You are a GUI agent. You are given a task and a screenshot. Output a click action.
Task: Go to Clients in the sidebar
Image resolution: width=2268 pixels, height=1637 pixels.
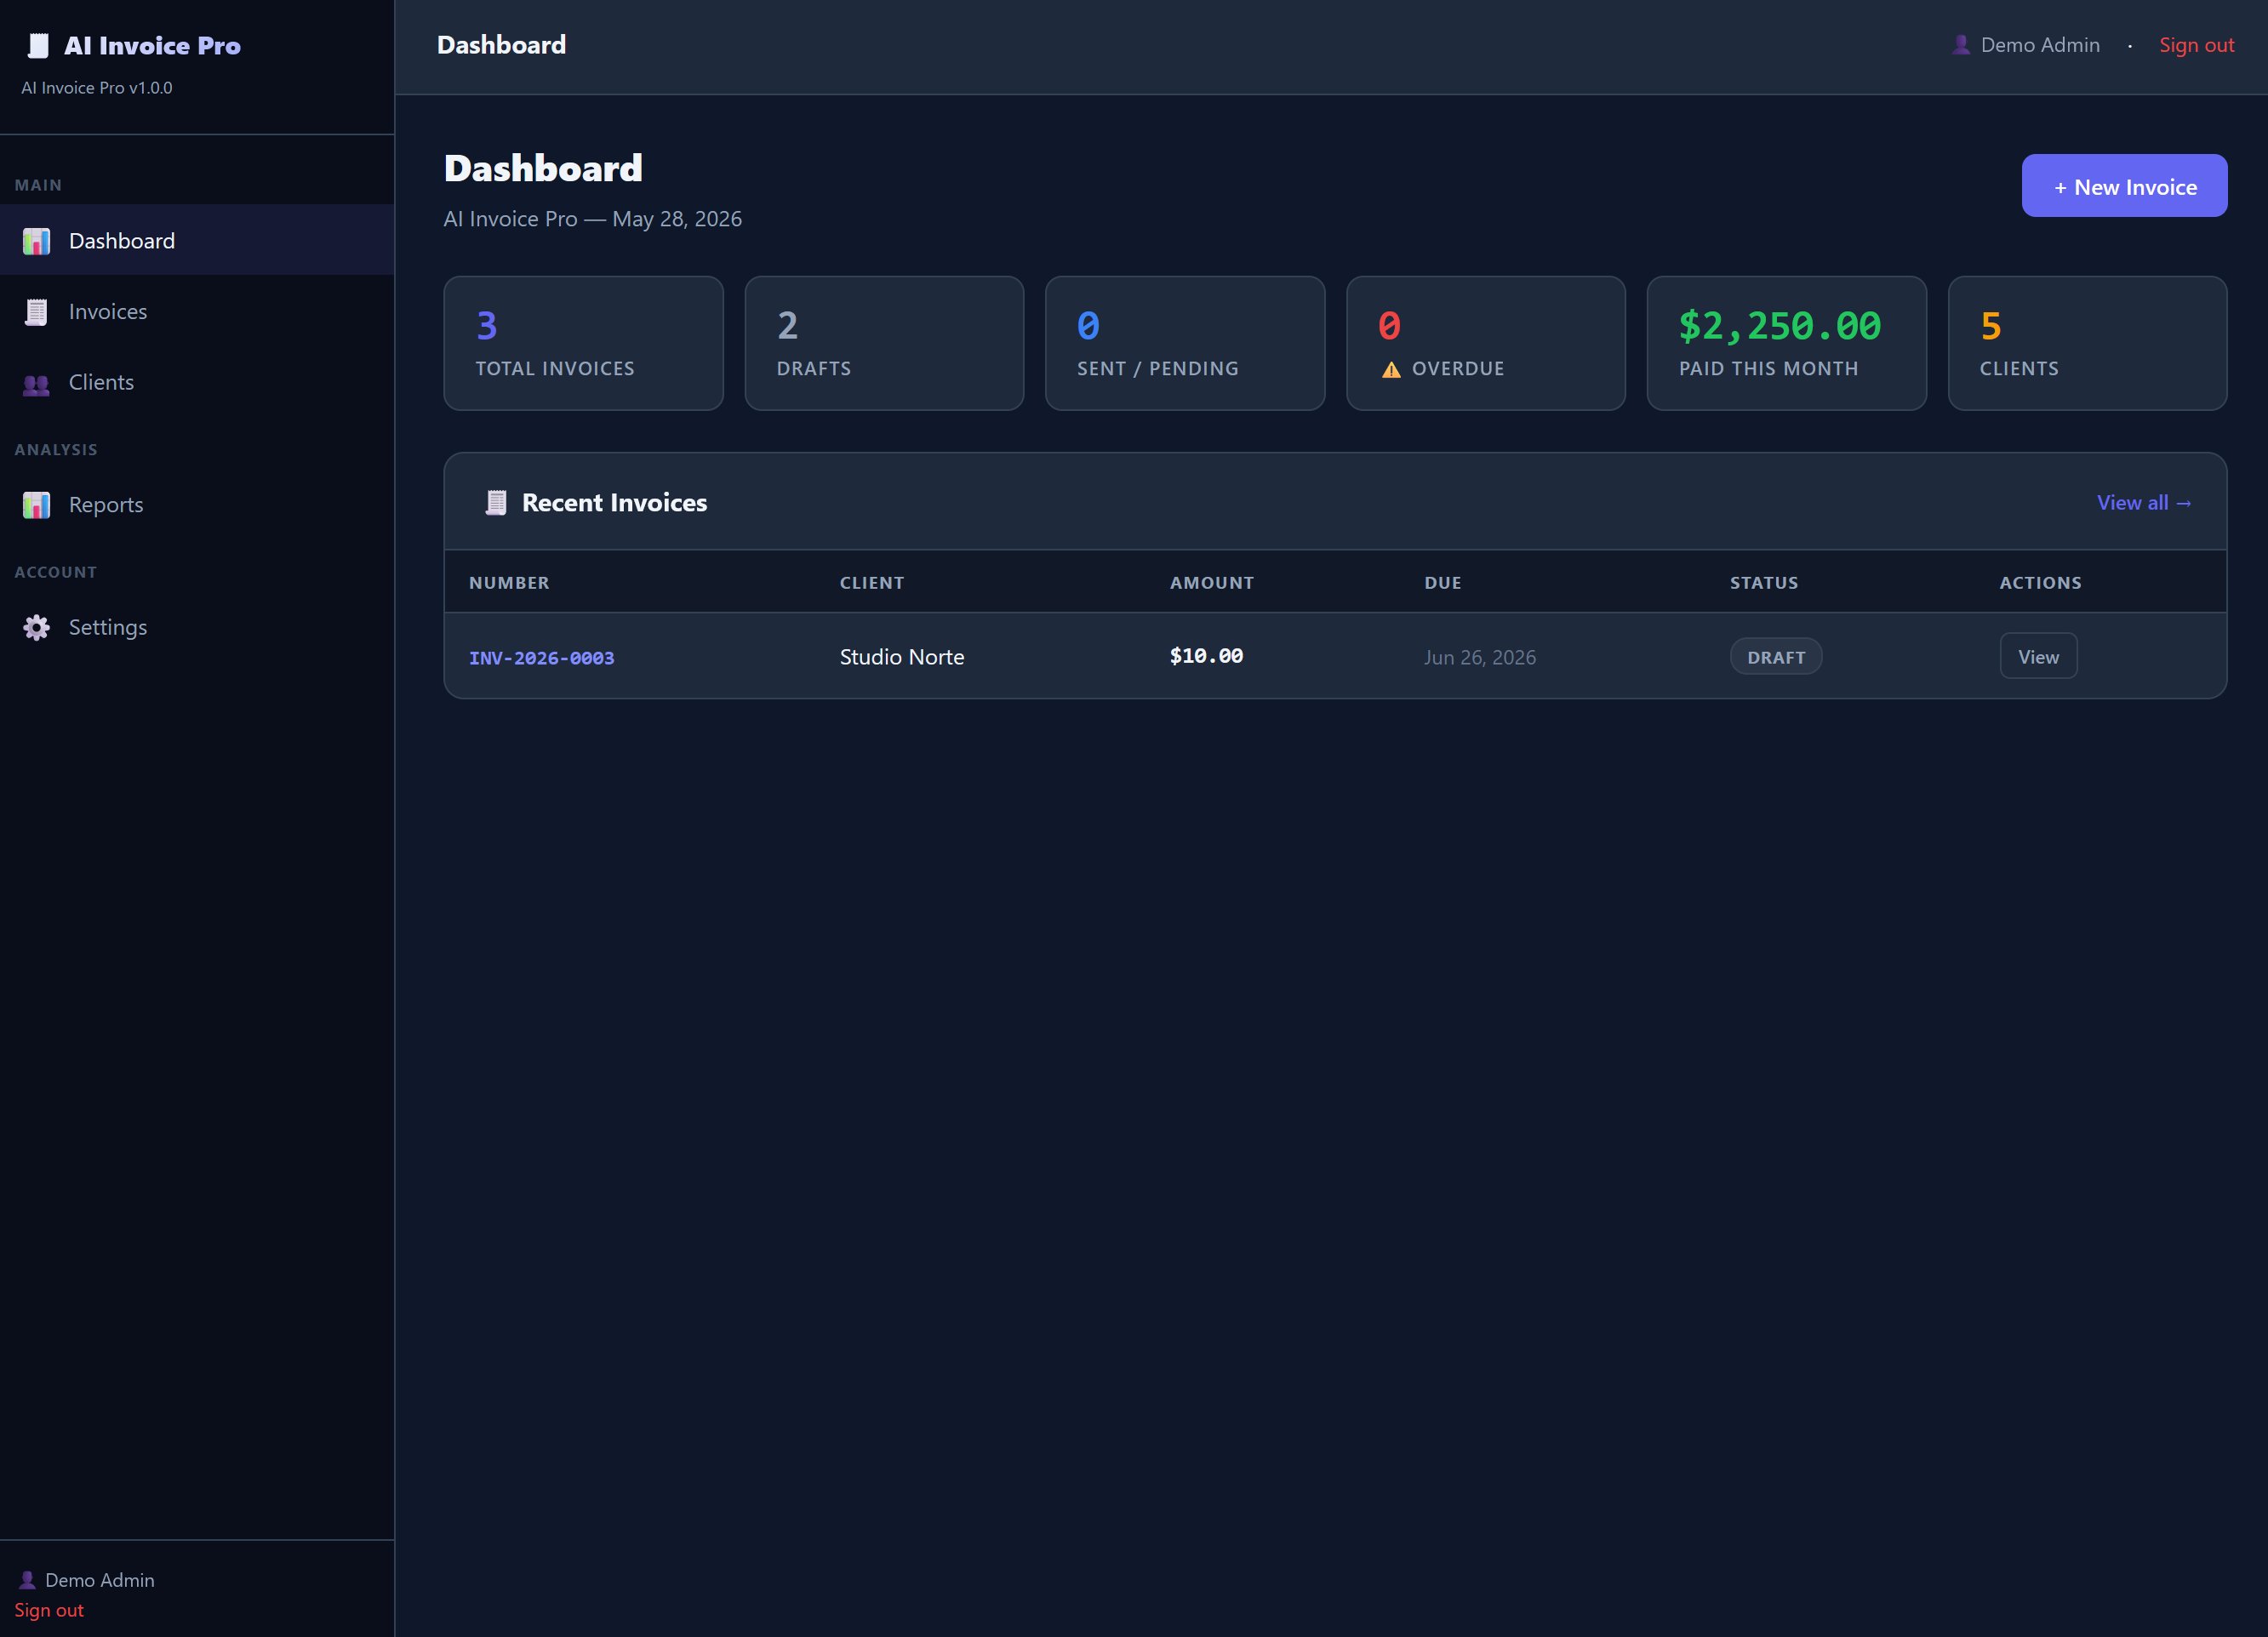pos(197,382)
